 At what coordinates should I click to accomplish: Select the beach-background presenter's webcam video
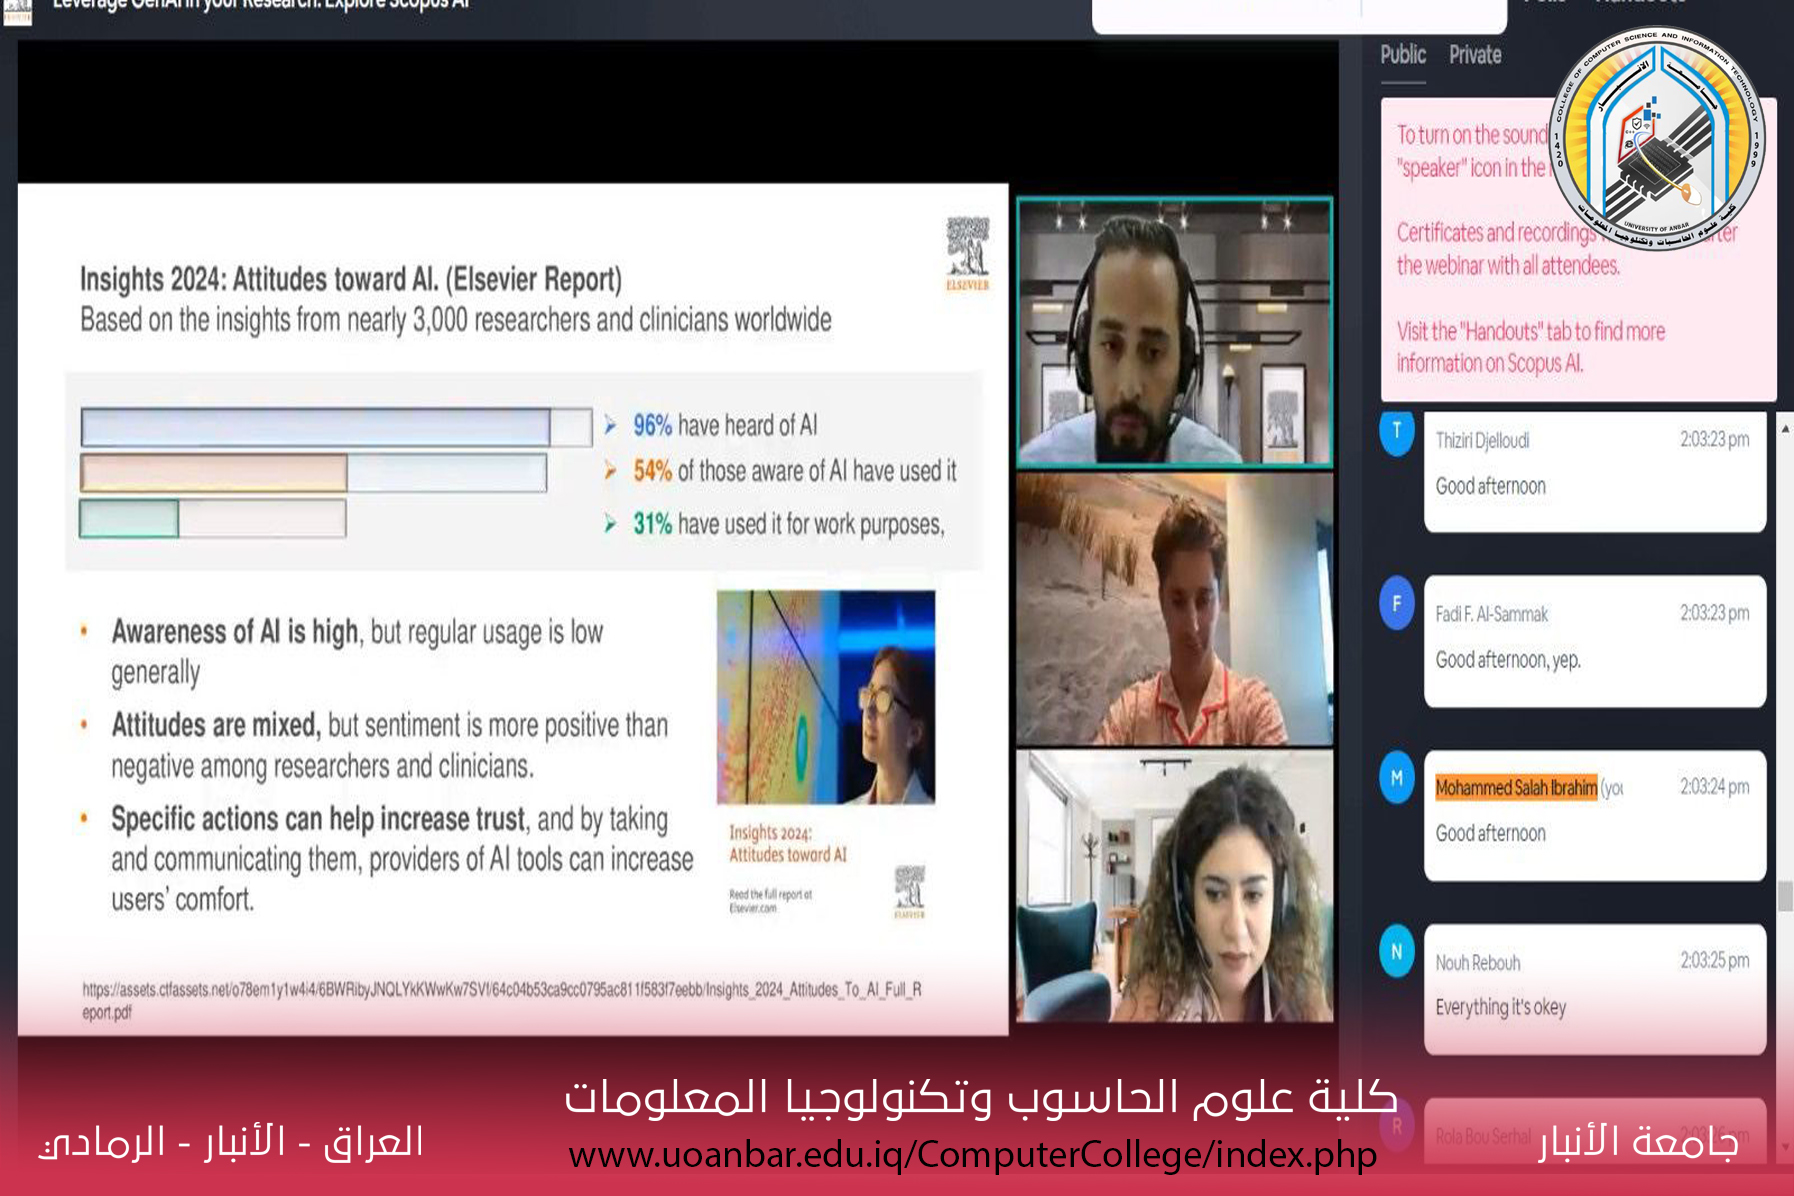click(1175, 609)
